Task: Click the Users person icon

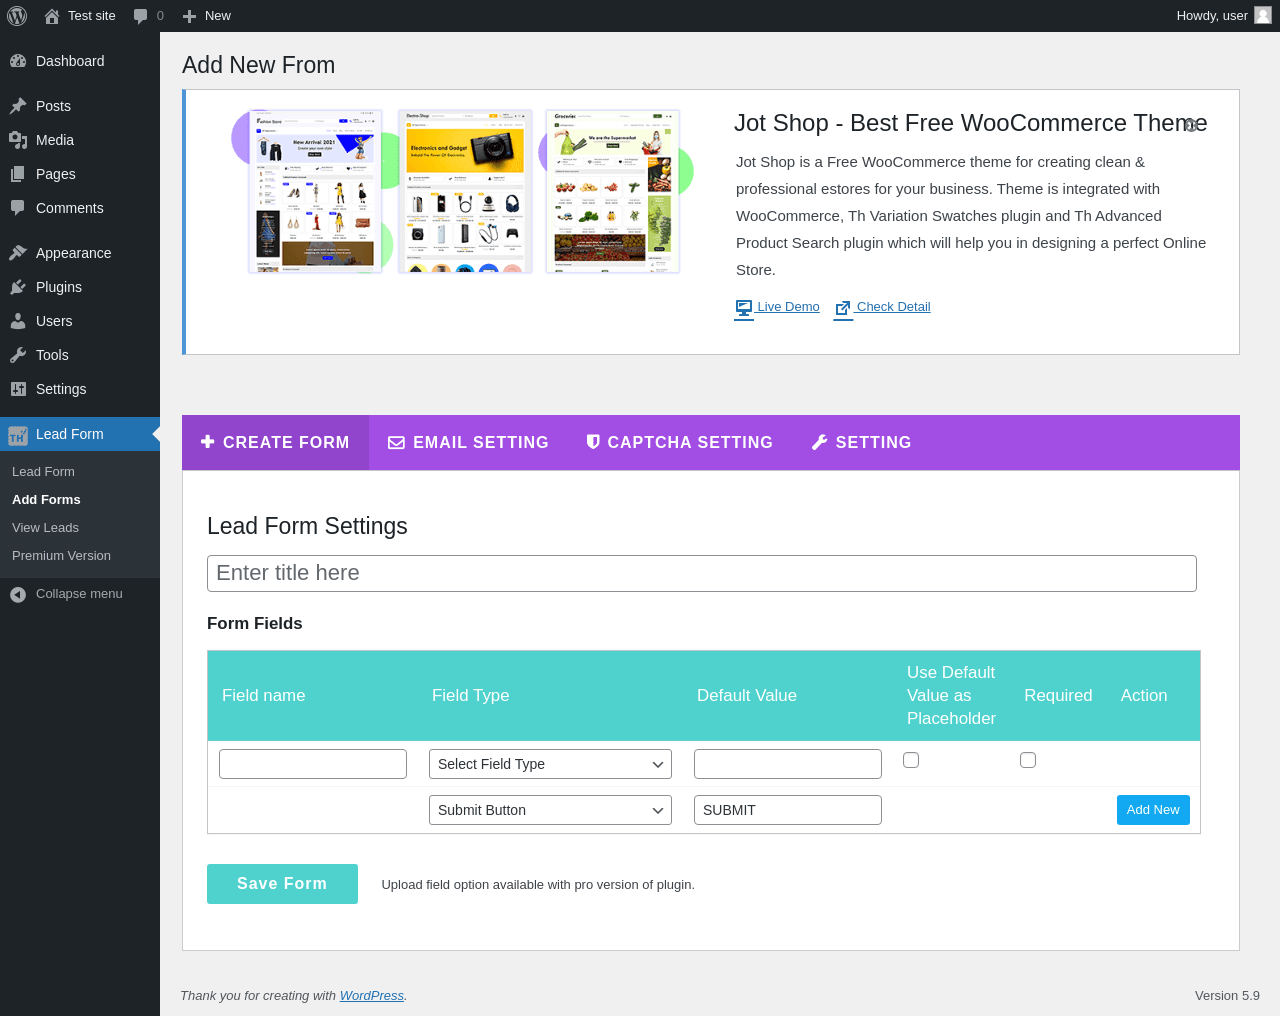Action: pos(18,321)
